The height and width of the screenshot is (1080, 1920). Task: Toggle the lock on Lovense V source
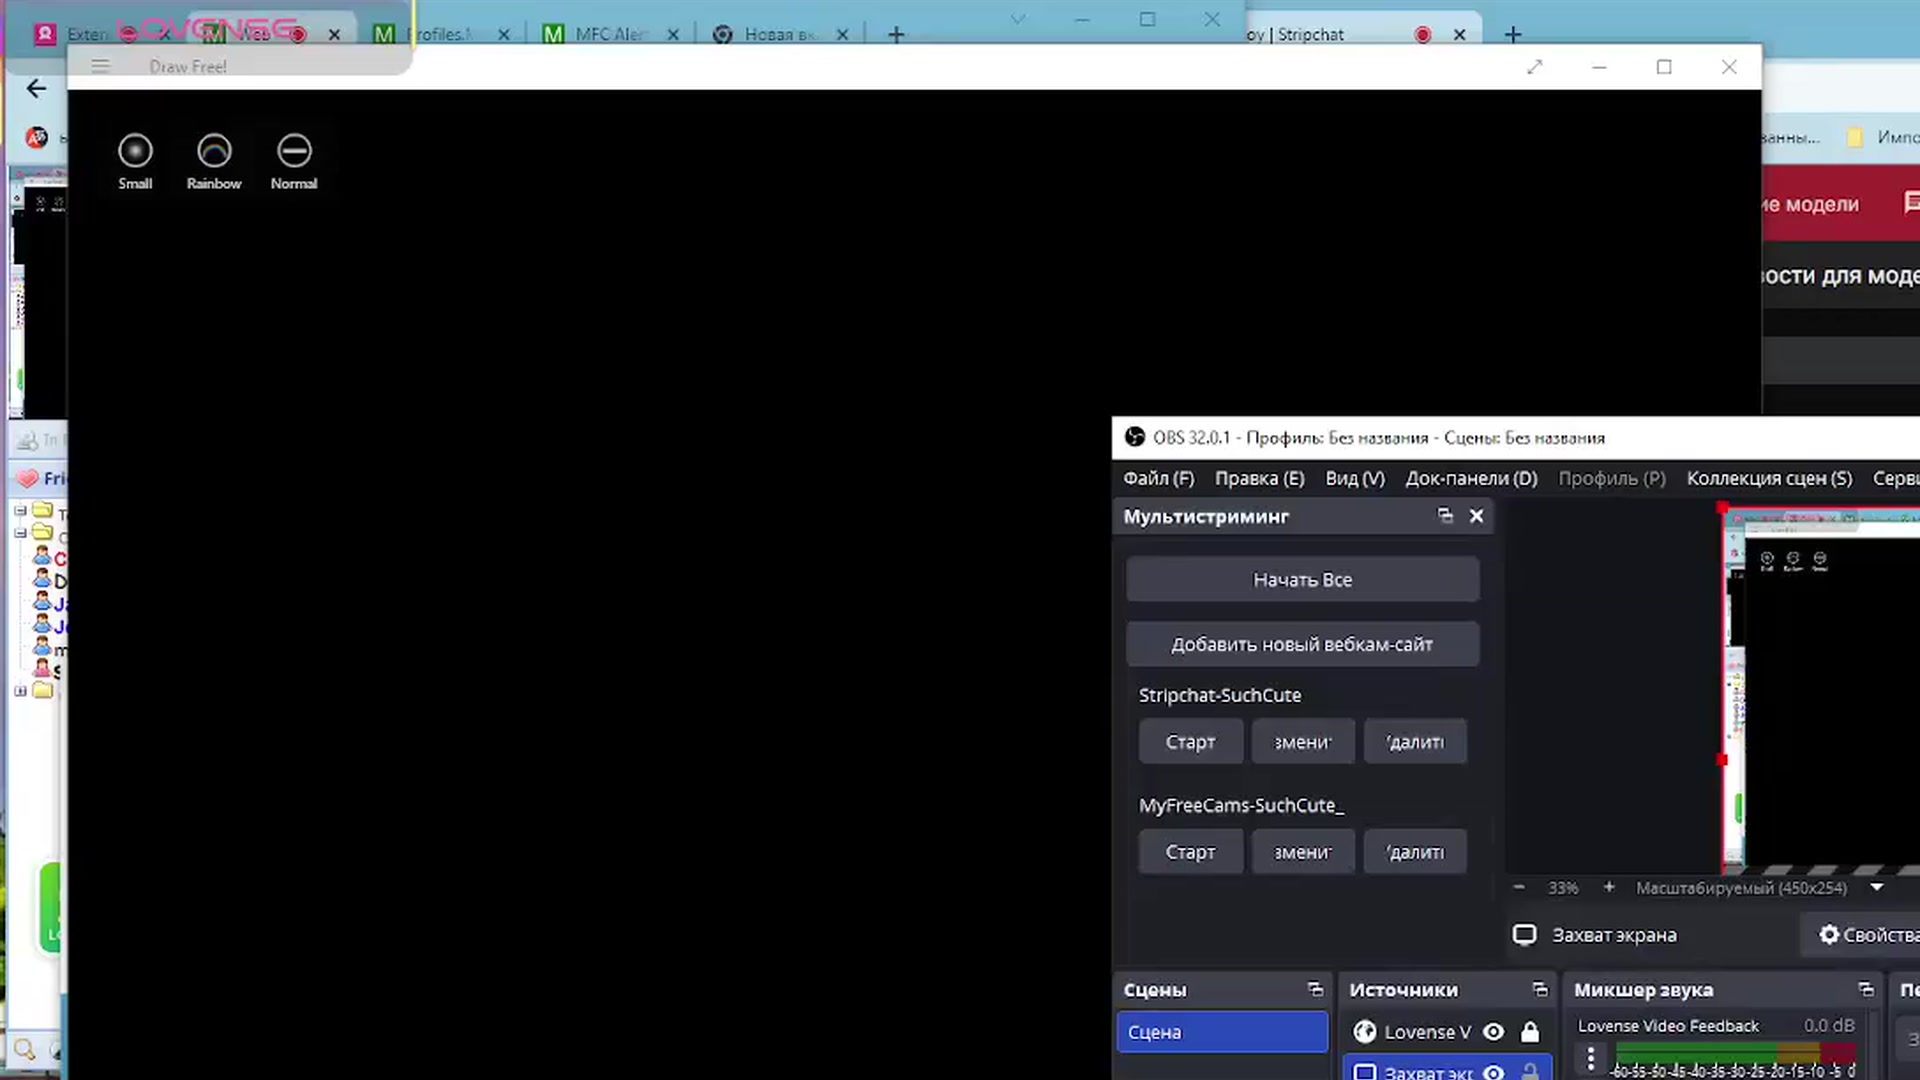(1530, 1032)
